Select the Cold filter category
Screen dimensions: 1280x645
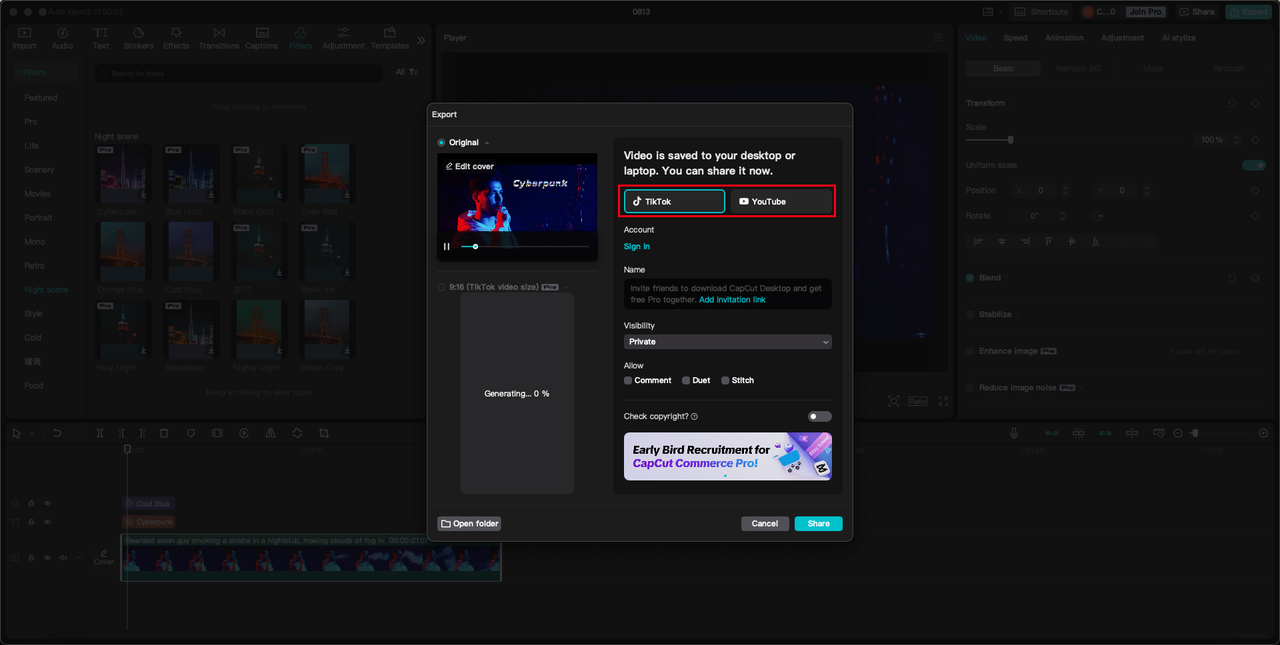[x=35, y=337]
